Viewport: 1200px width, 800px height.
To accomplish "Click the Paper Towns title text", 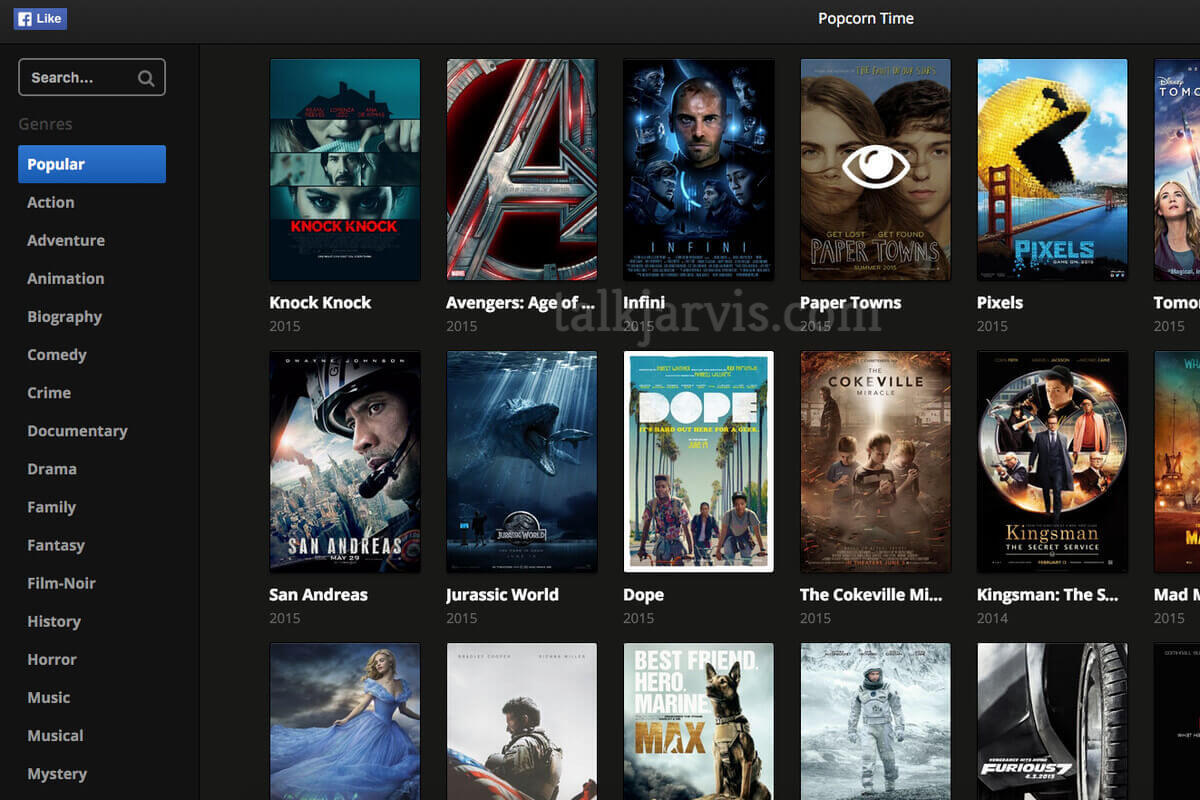I will [x=851, y=302].
